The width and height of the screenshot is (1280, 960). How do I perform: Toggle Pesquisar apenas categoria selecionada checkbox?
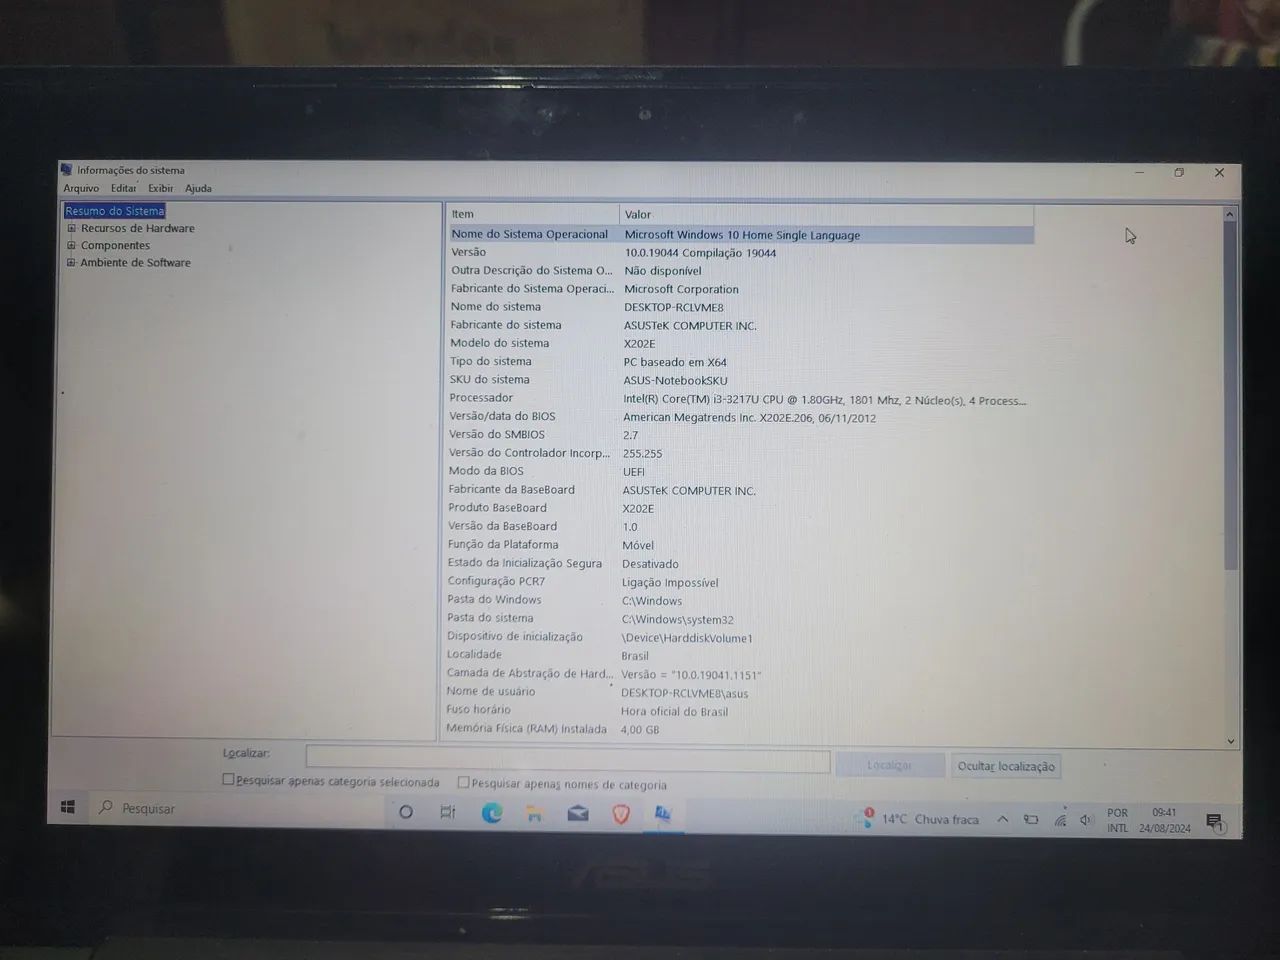coord(228,779)
